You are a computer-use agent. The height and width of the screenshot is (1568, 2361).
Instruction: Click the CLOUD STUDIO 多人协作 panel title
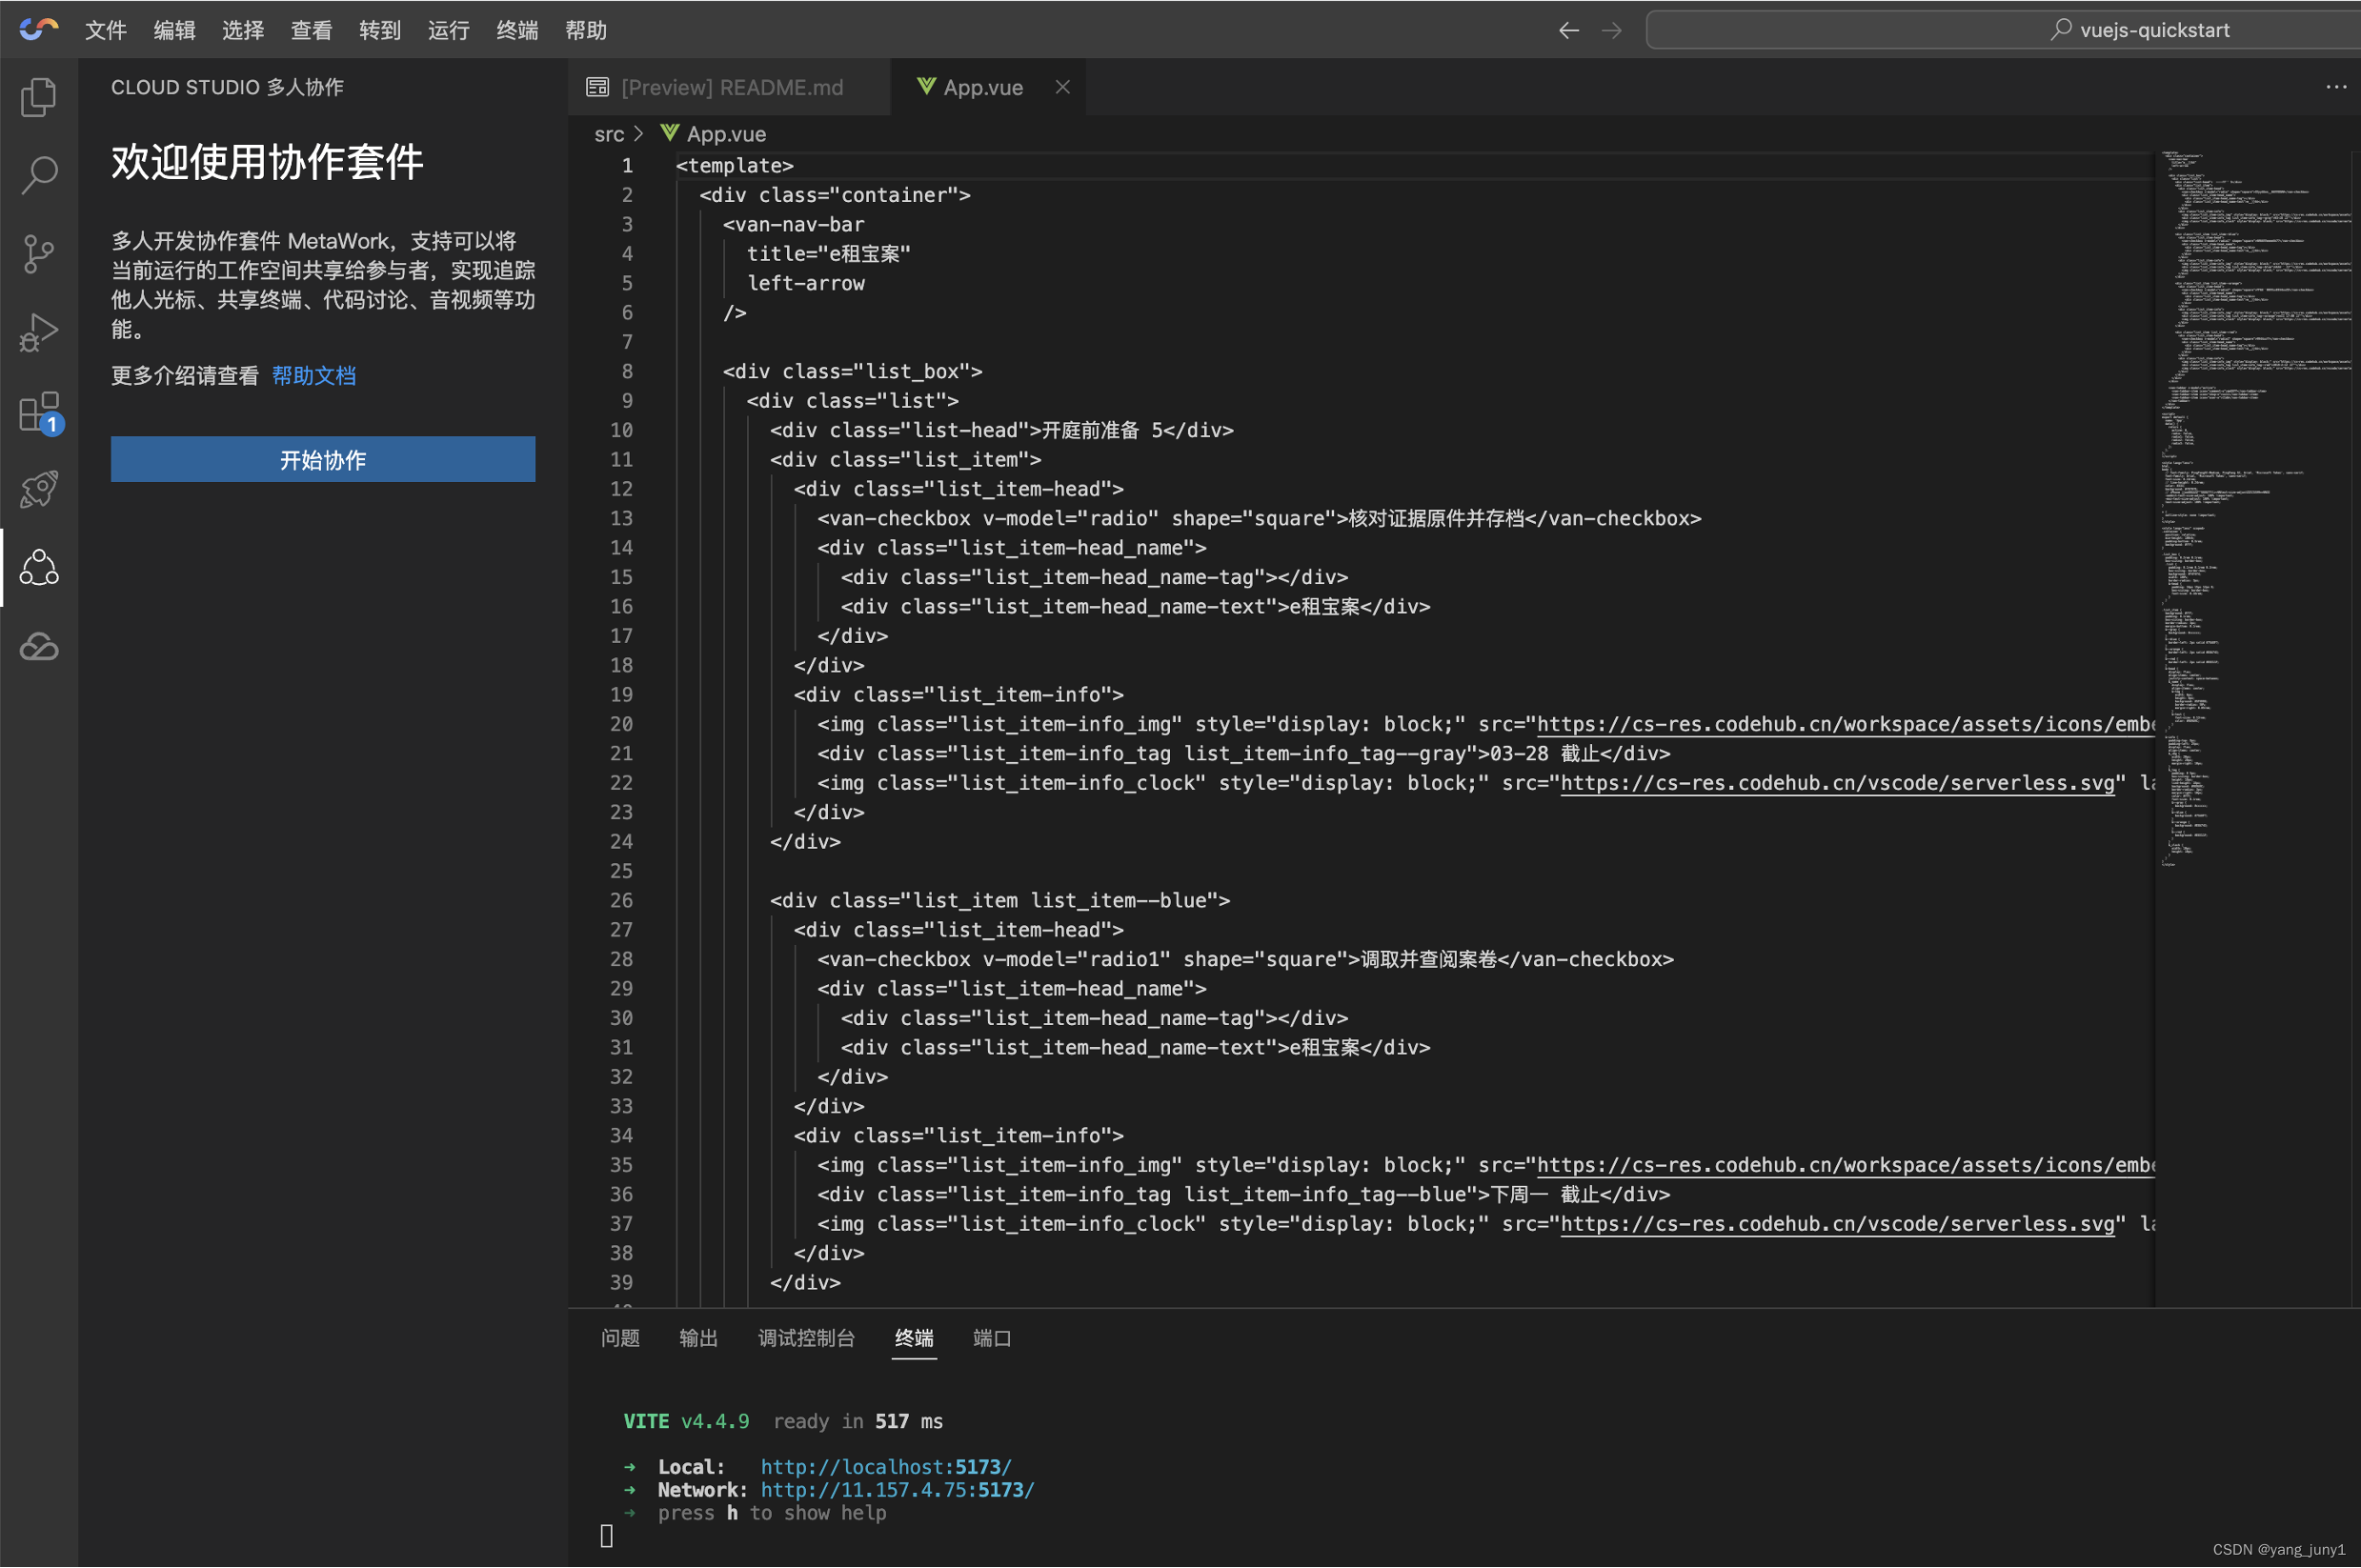(x=227, y=87)
